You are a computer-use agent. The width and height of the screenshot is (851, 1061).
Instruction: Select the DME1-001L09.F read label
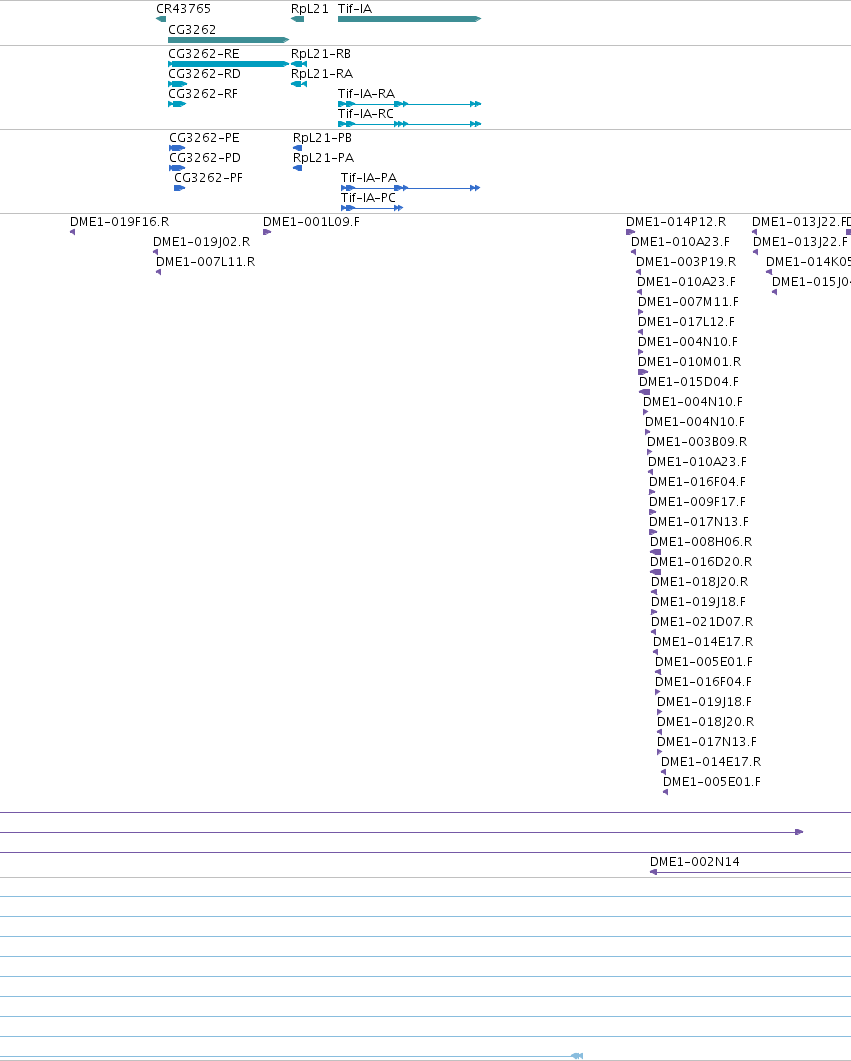coord(311,221)
